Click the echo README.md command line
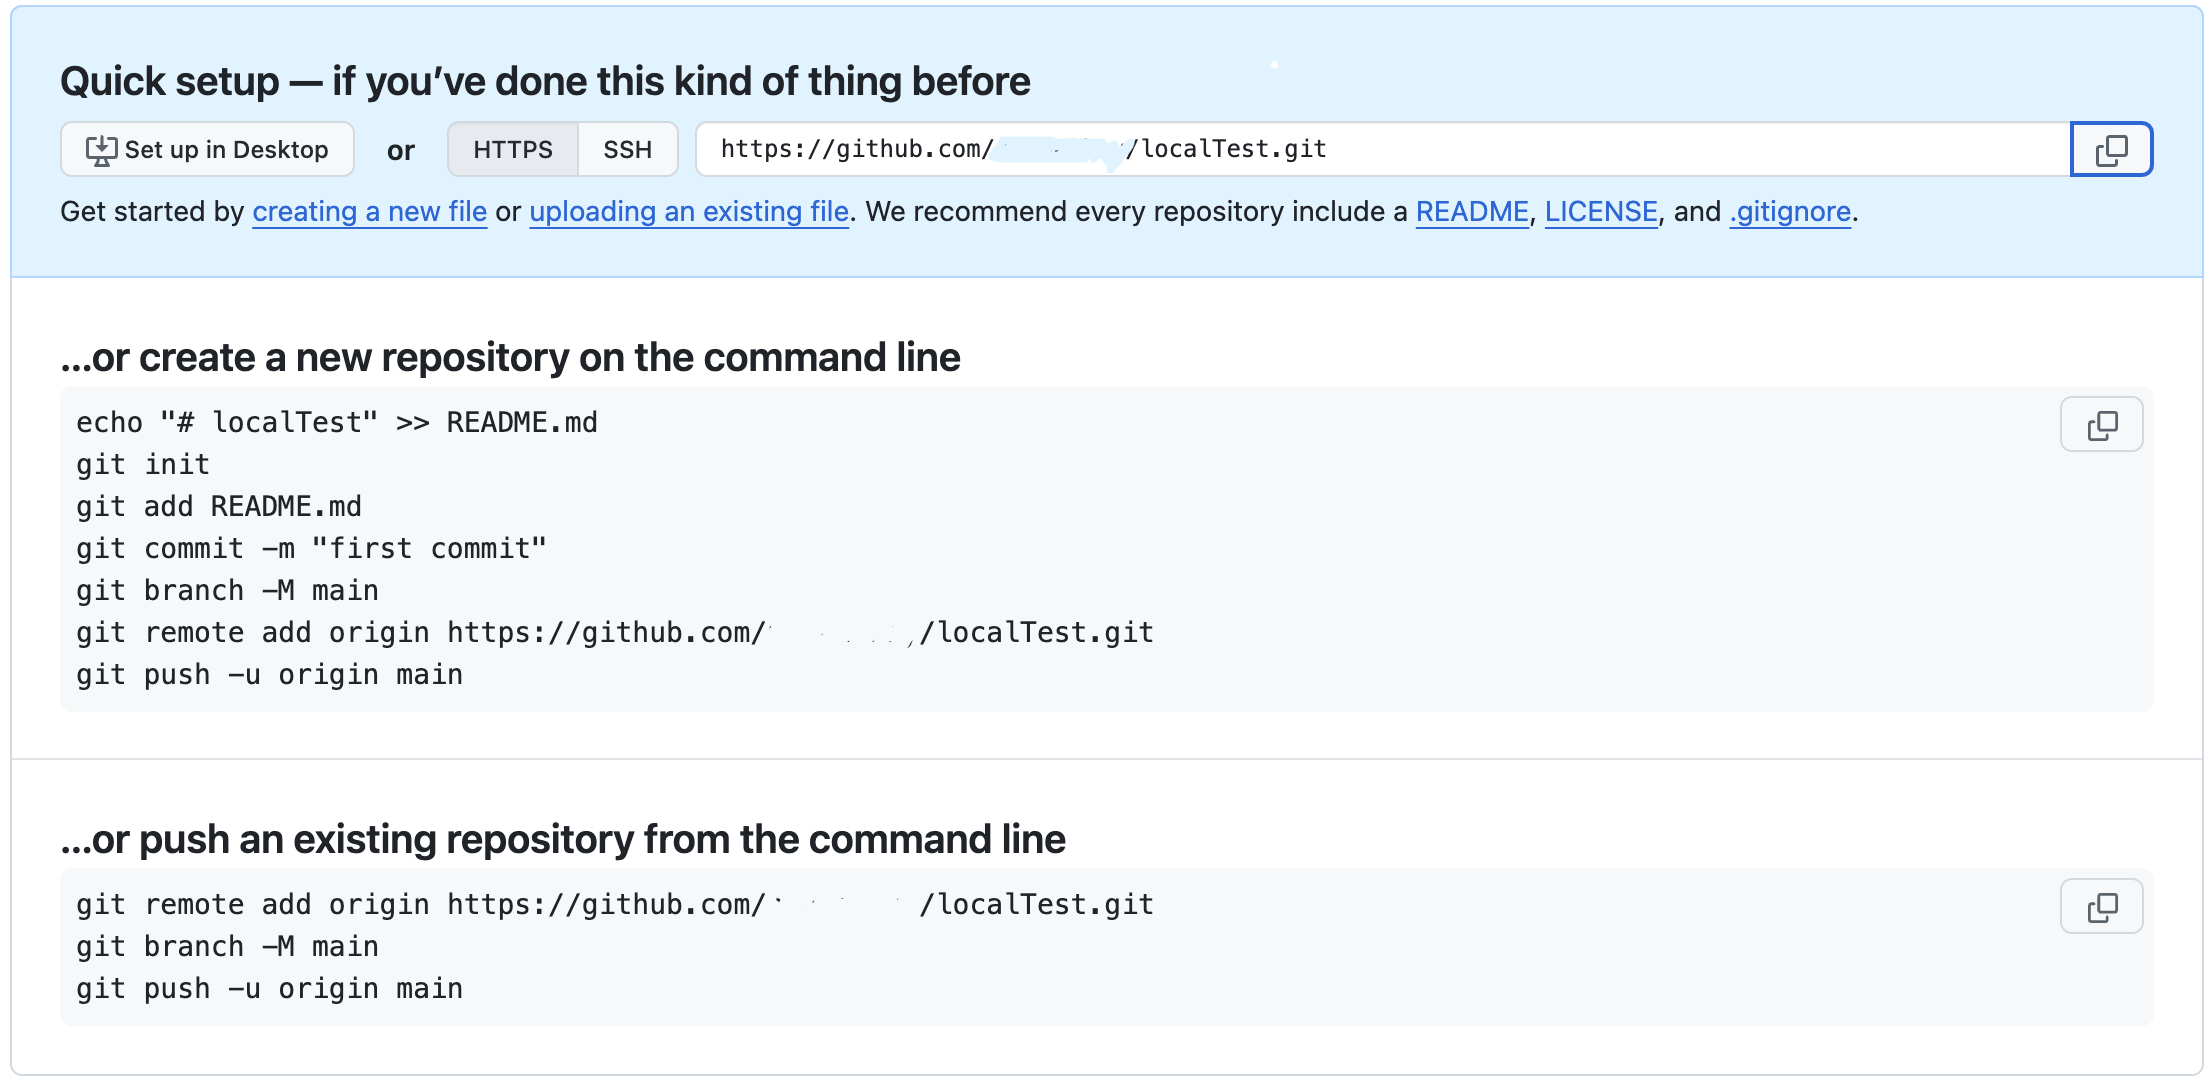Screen dimensions: 2210x1082 click(x=336, y=423)
